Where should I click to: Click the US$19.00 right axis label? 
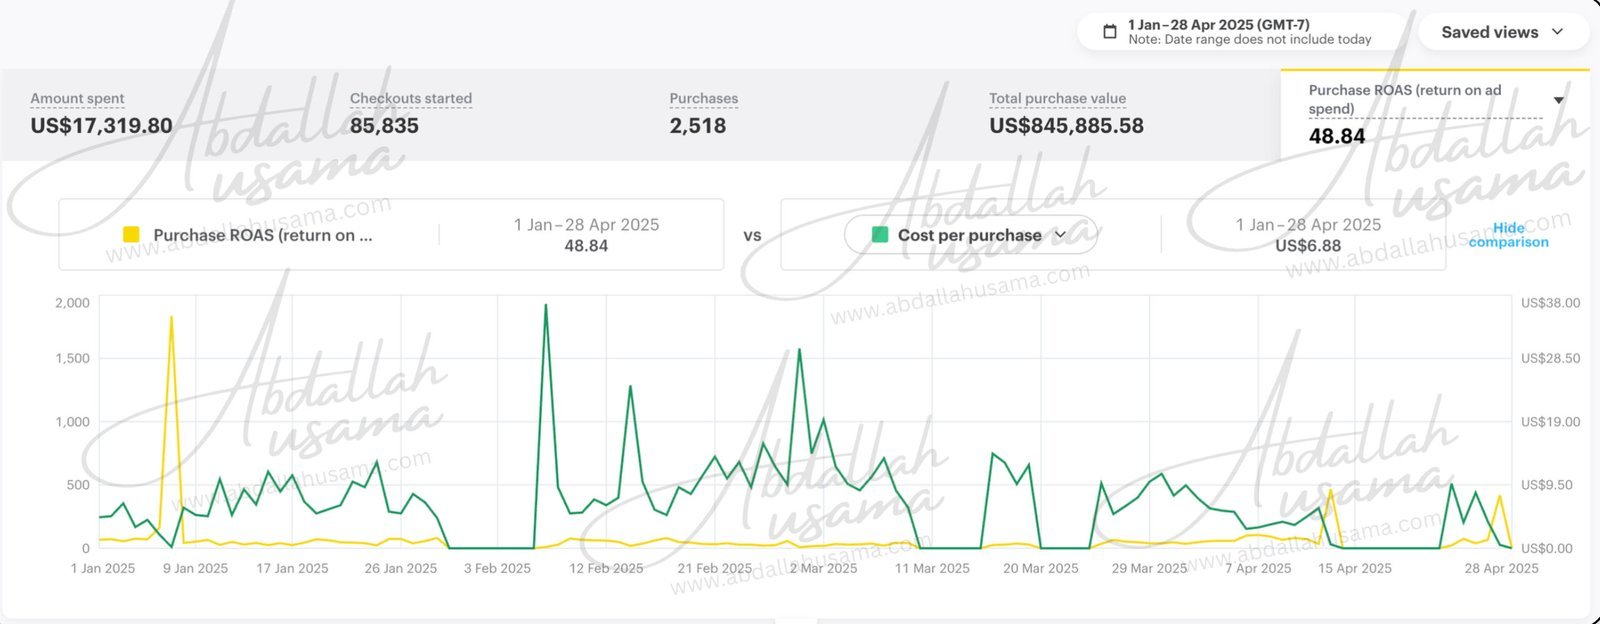point(1550,422)
